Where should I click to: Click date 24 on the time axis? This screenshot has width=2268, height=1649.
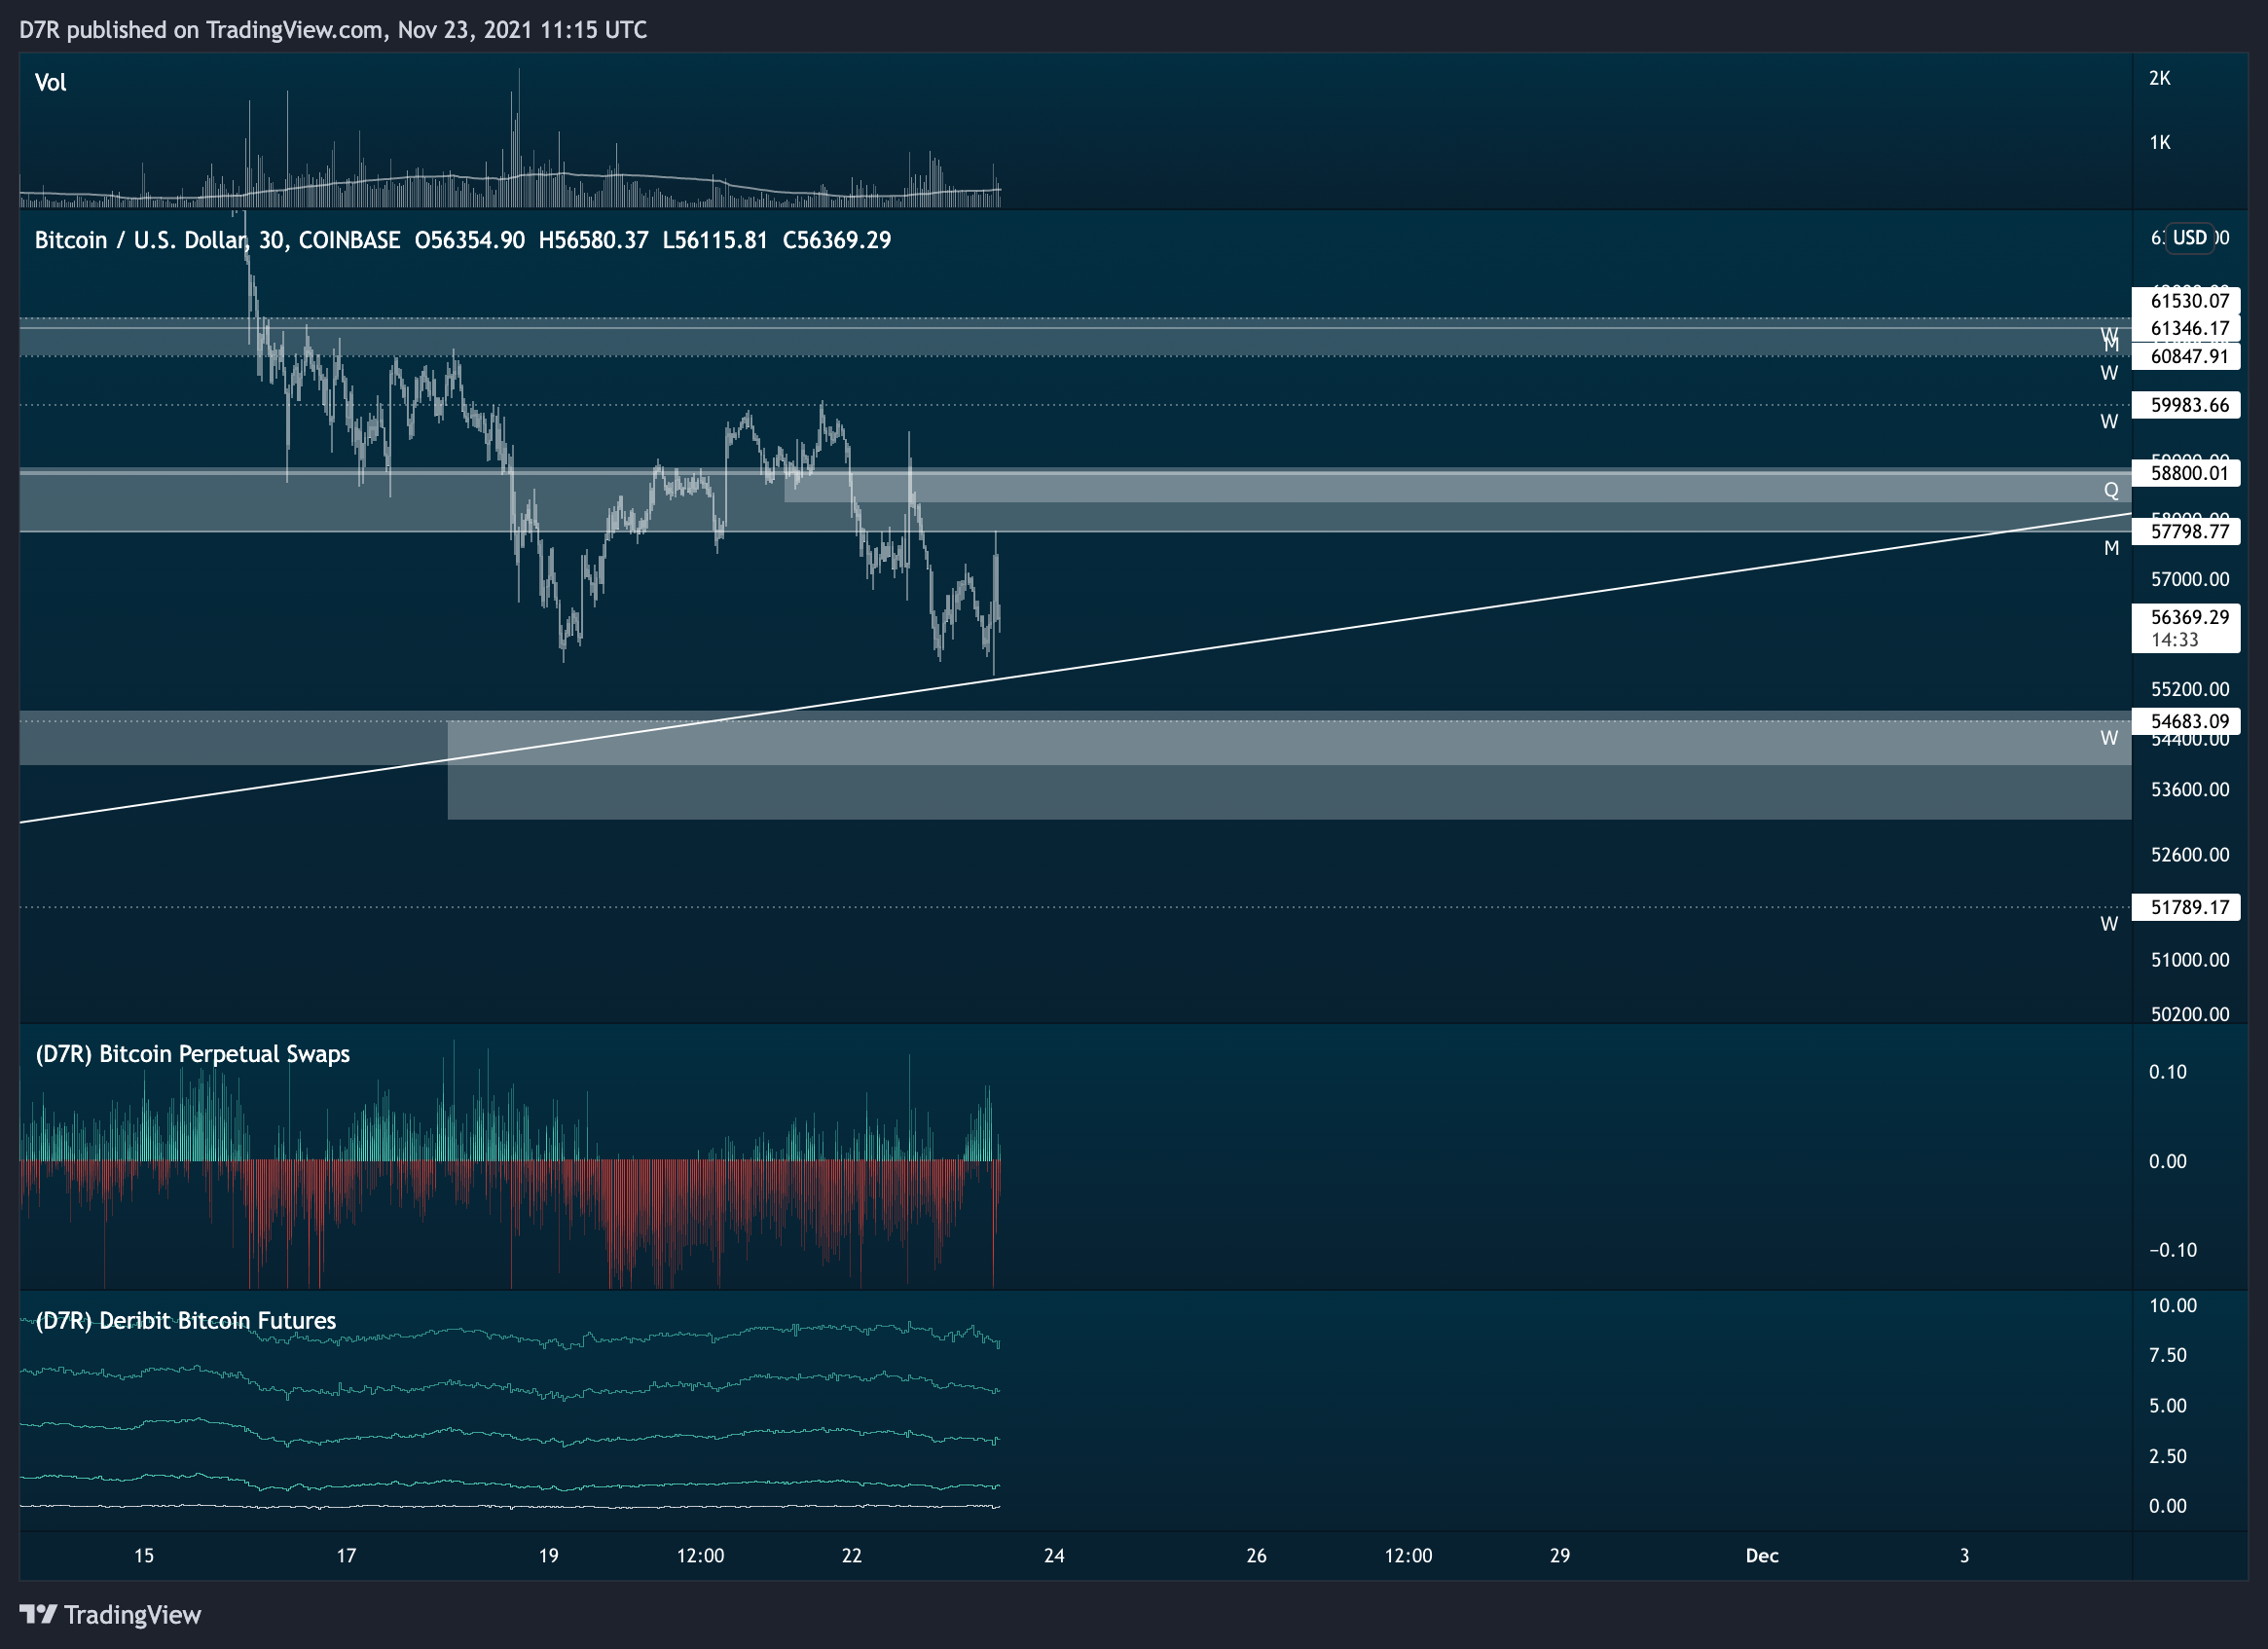coord(1054,1556)
